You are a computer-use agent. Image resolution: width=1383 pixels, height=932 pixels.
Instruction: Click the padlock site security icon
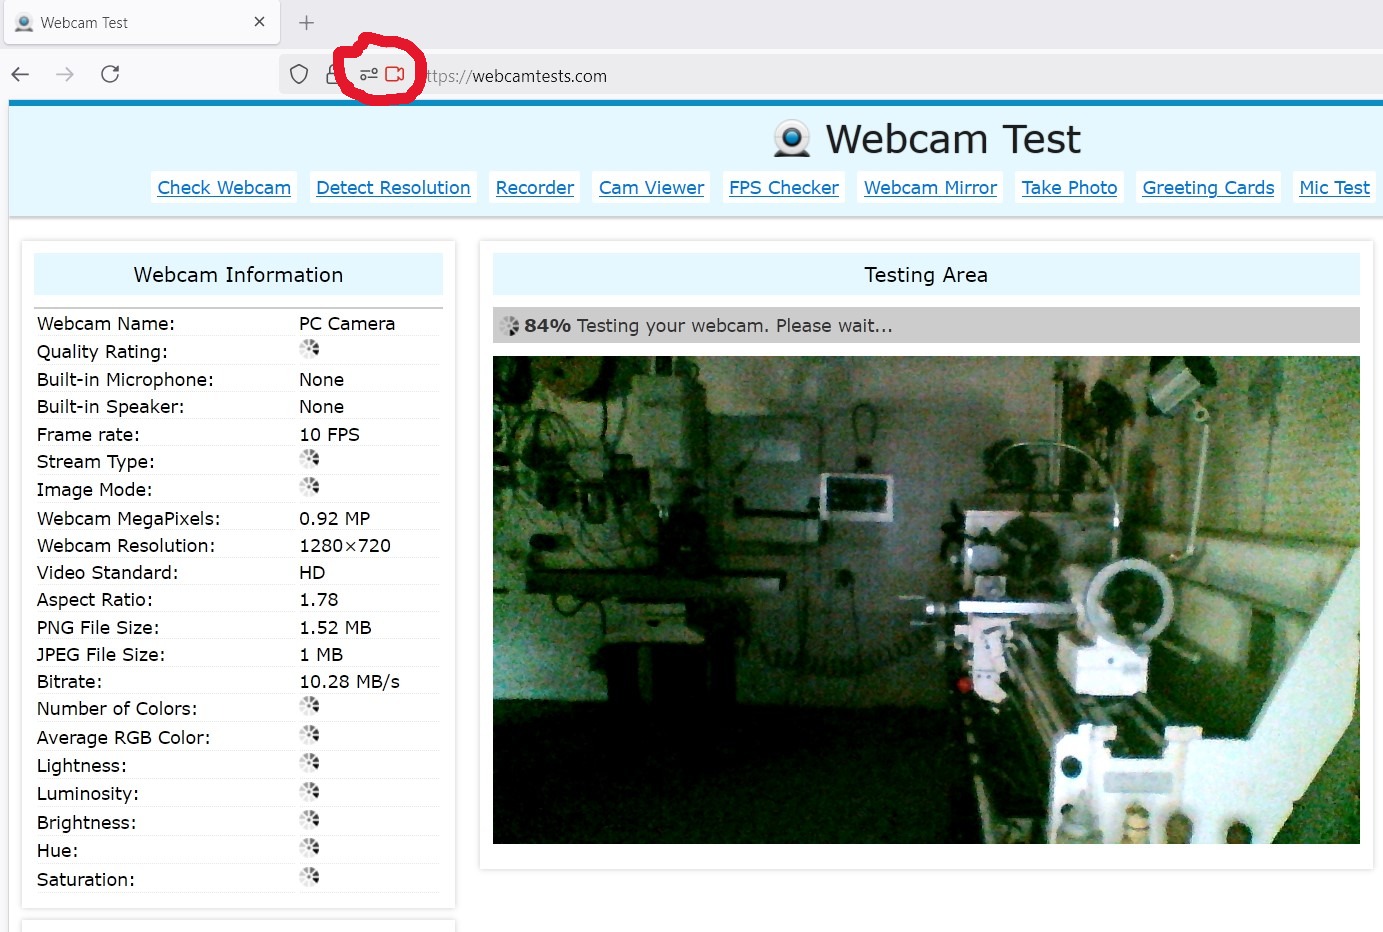332,75
